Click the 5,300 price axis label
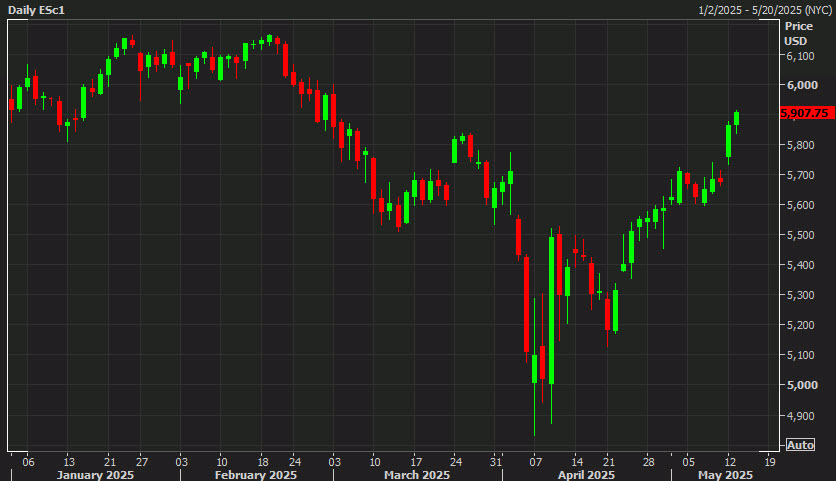This screenshot has height=481, width=836. click(800, 295)
